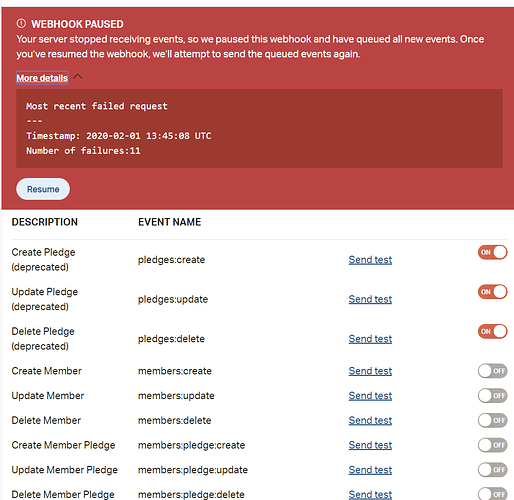Click the pledges:update event name
Screen dimensions: 514x500
pos(173,299)
